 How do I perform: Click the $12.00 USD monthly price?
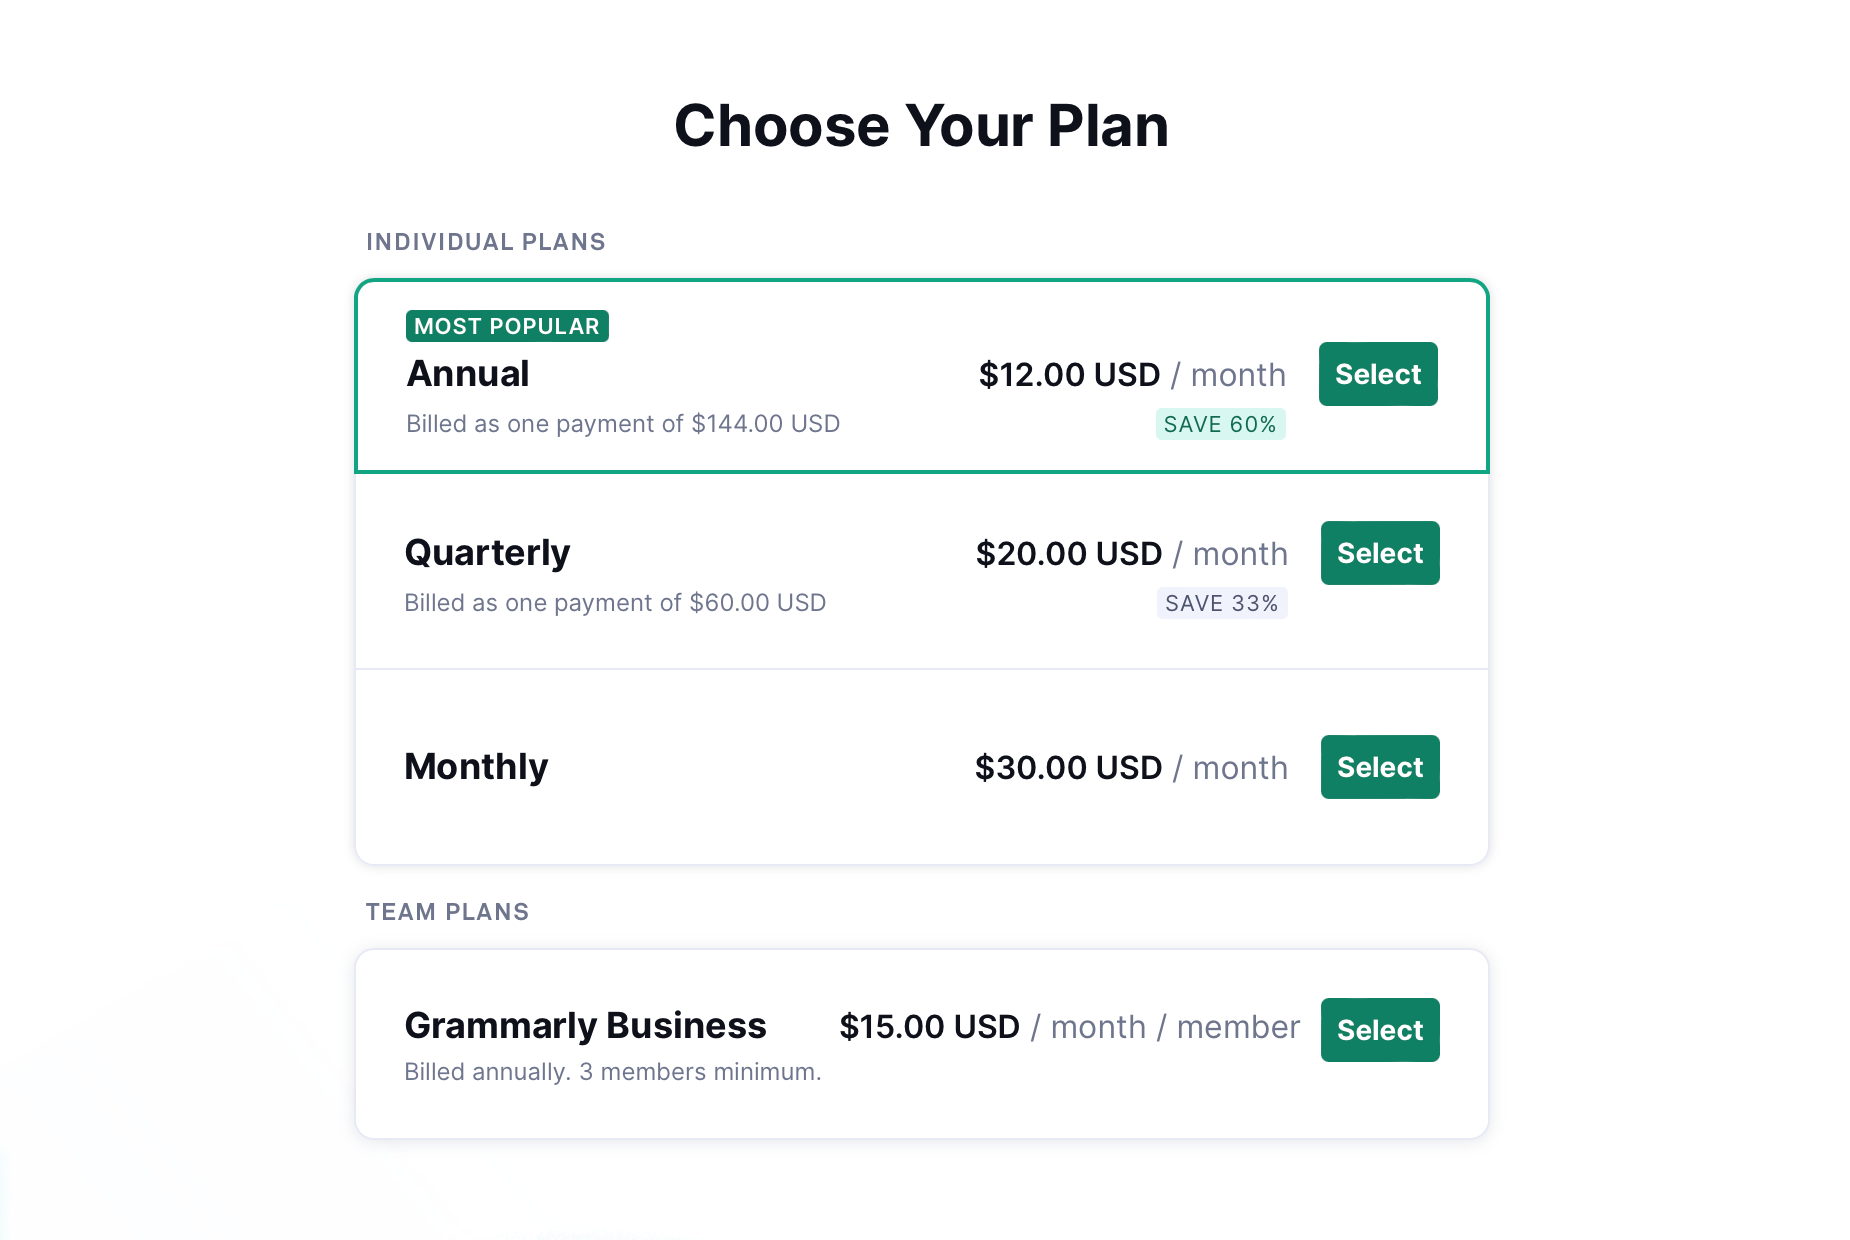[1069, 375]
